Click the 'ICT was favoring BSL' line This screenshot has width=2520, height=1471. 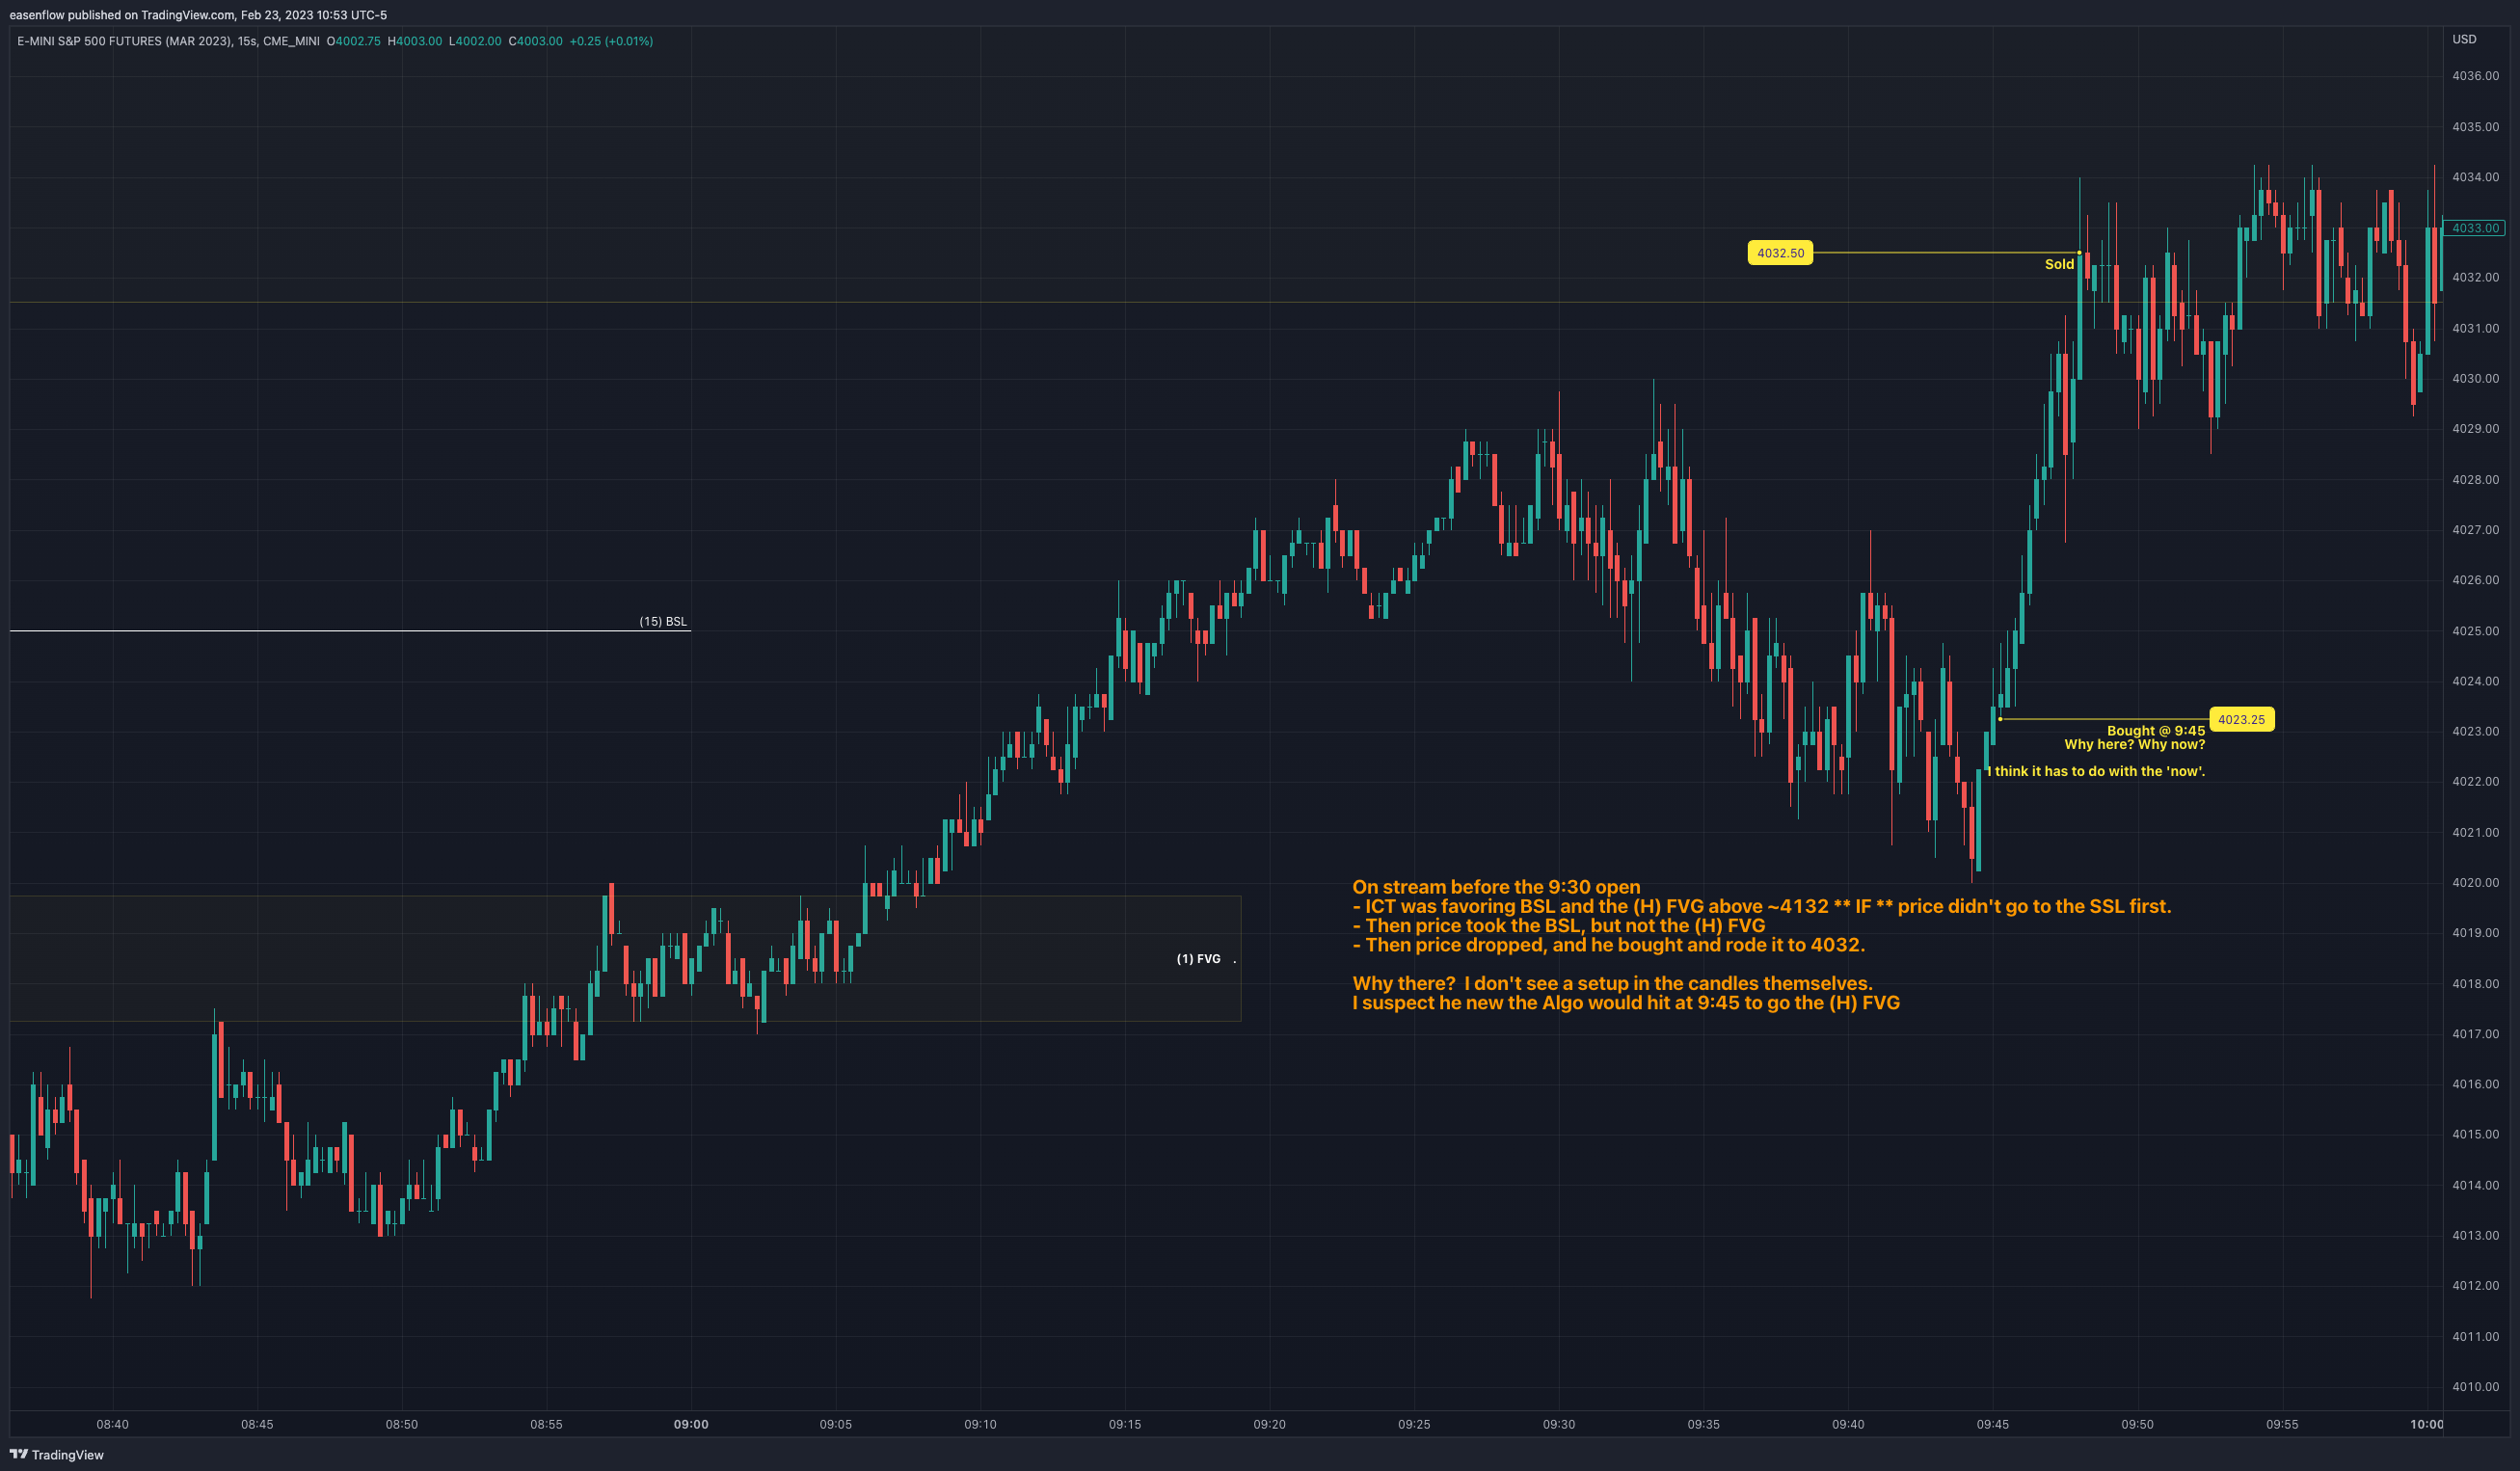click(1761, 906)
